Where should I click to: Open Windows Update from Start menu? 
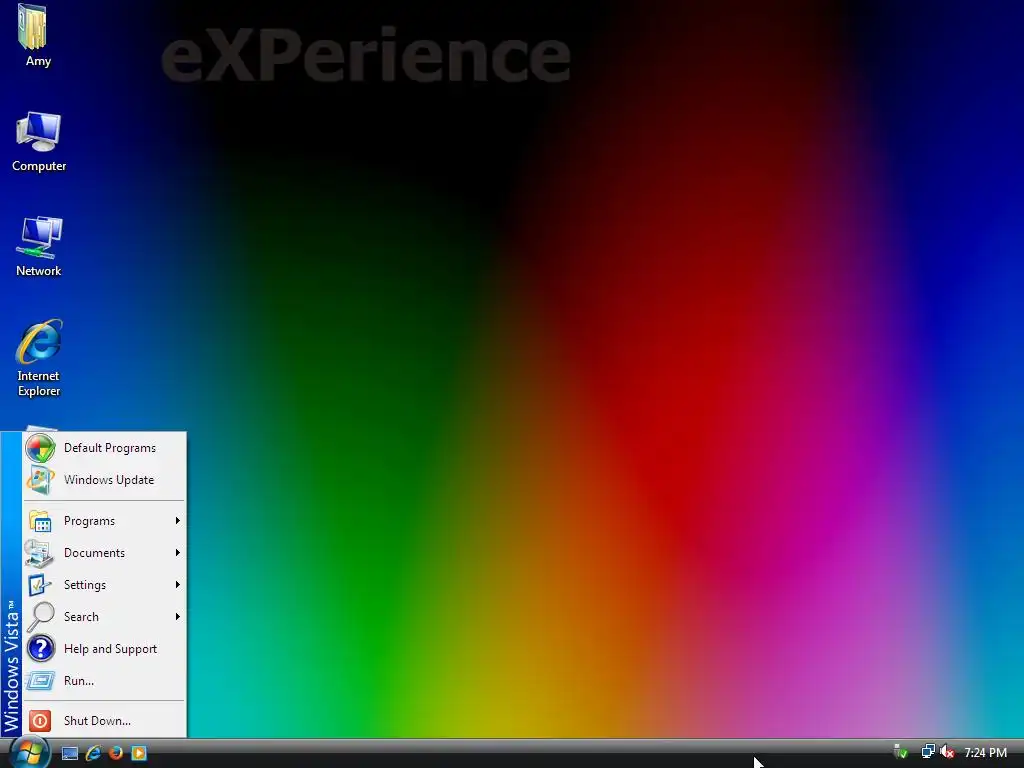click(104, 480)
